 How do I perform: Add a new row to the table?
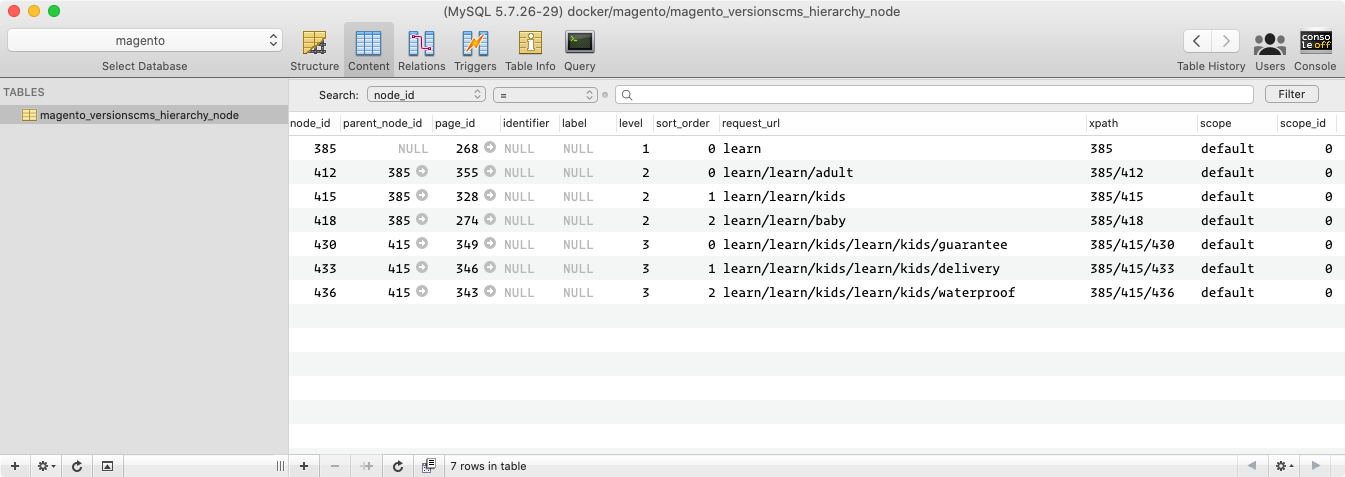(x=303, y=466)
